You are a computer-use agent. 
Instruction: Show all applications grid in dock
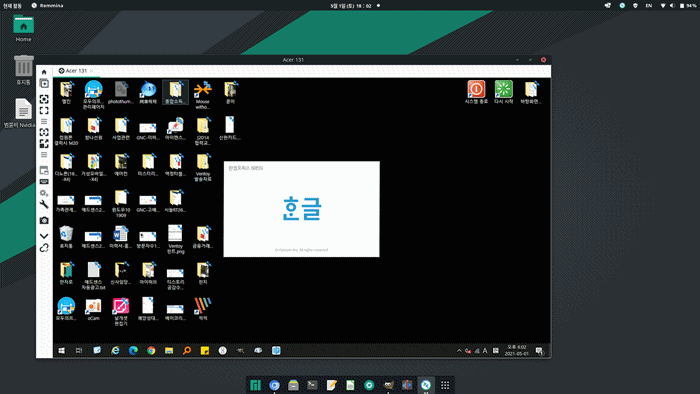[445, 385]
